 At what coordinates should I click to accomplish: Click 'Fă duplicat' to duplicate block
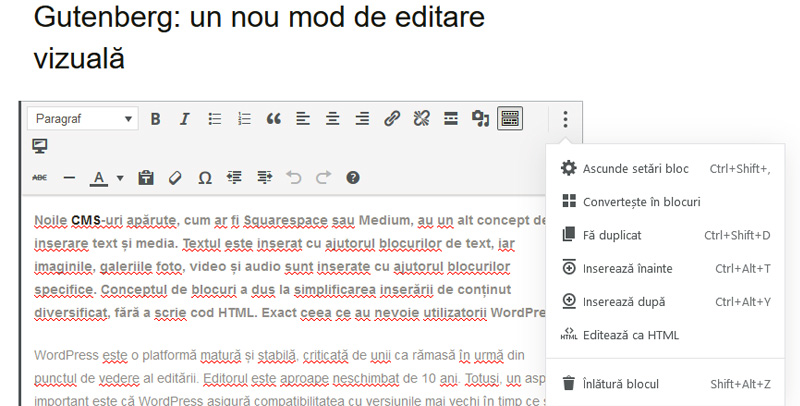click(612, 235)
